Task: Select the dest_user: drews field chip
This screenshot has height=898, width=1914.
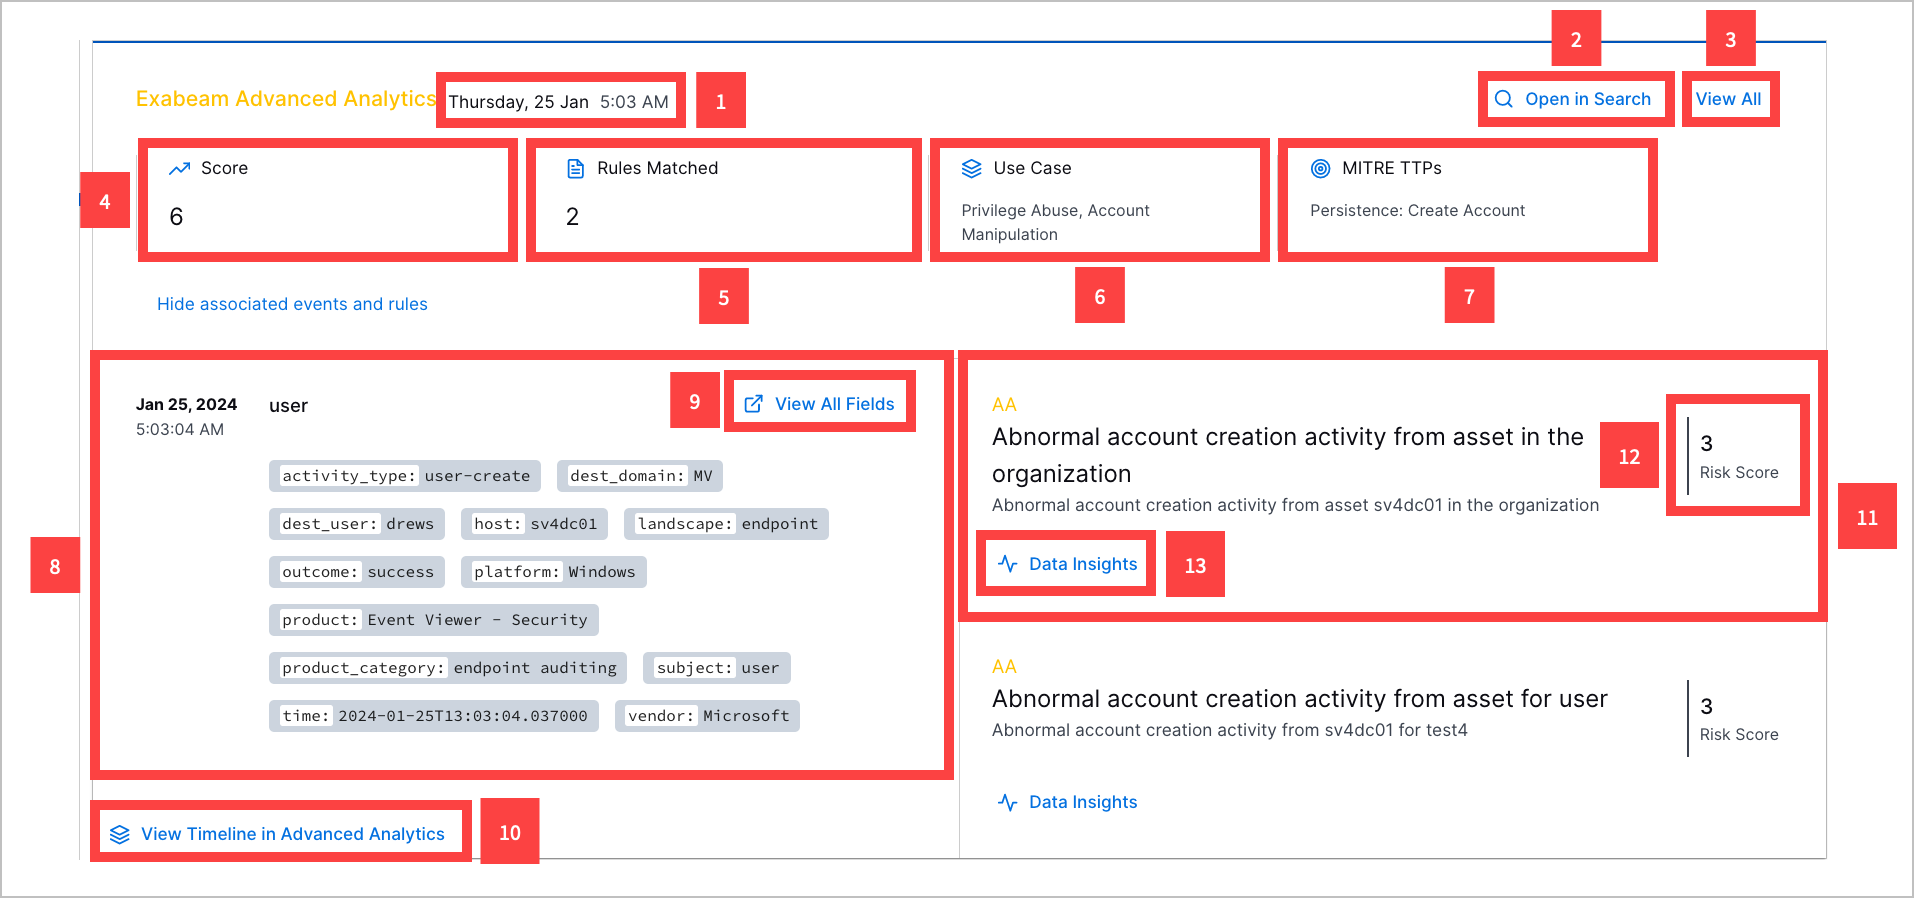Action: [357, 524]
